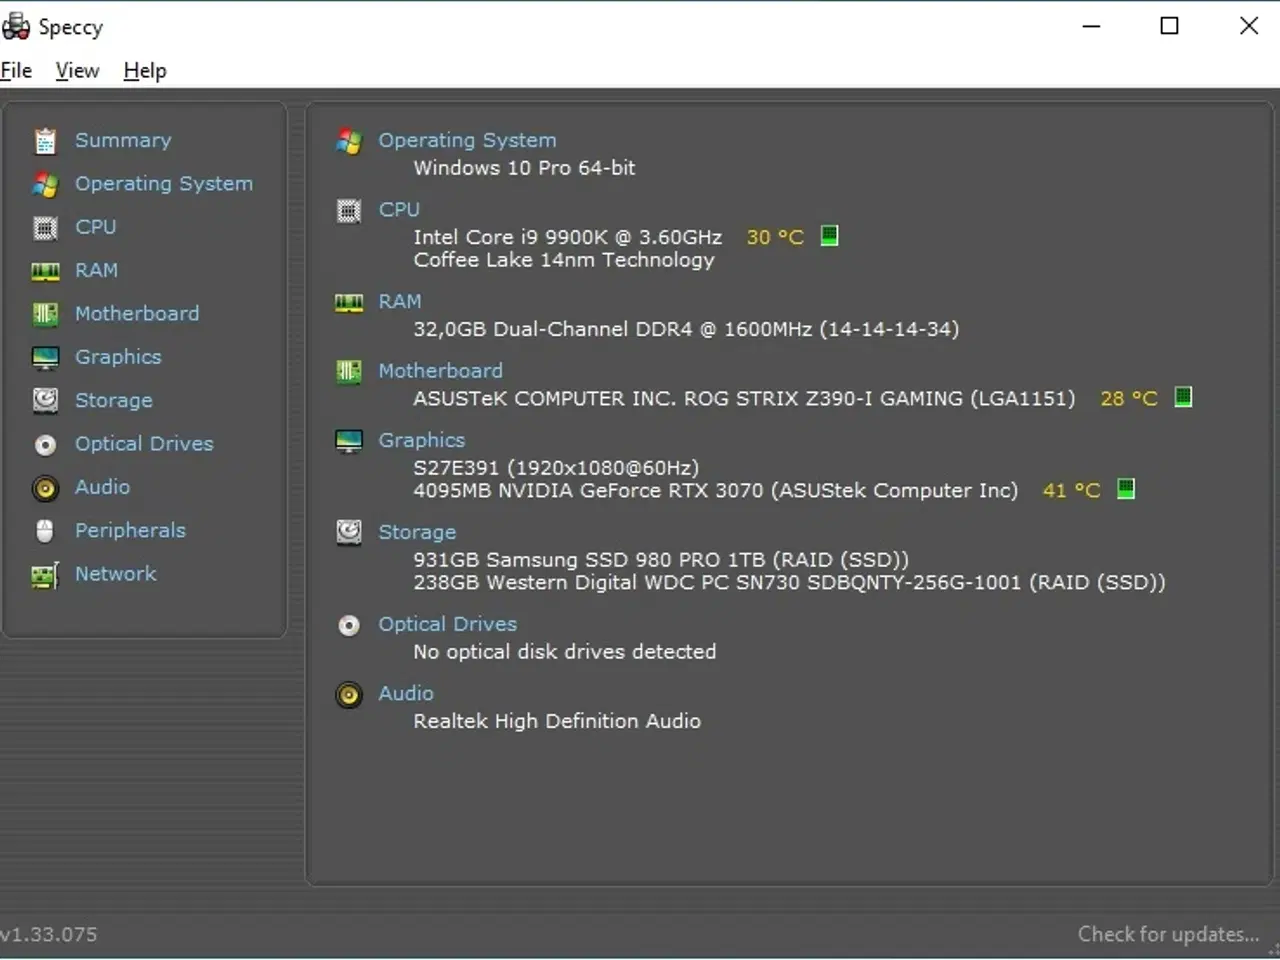Screen dimensions: 1280x960
Task: Select RAM in the sidebar list
Action: click(96, 270)
